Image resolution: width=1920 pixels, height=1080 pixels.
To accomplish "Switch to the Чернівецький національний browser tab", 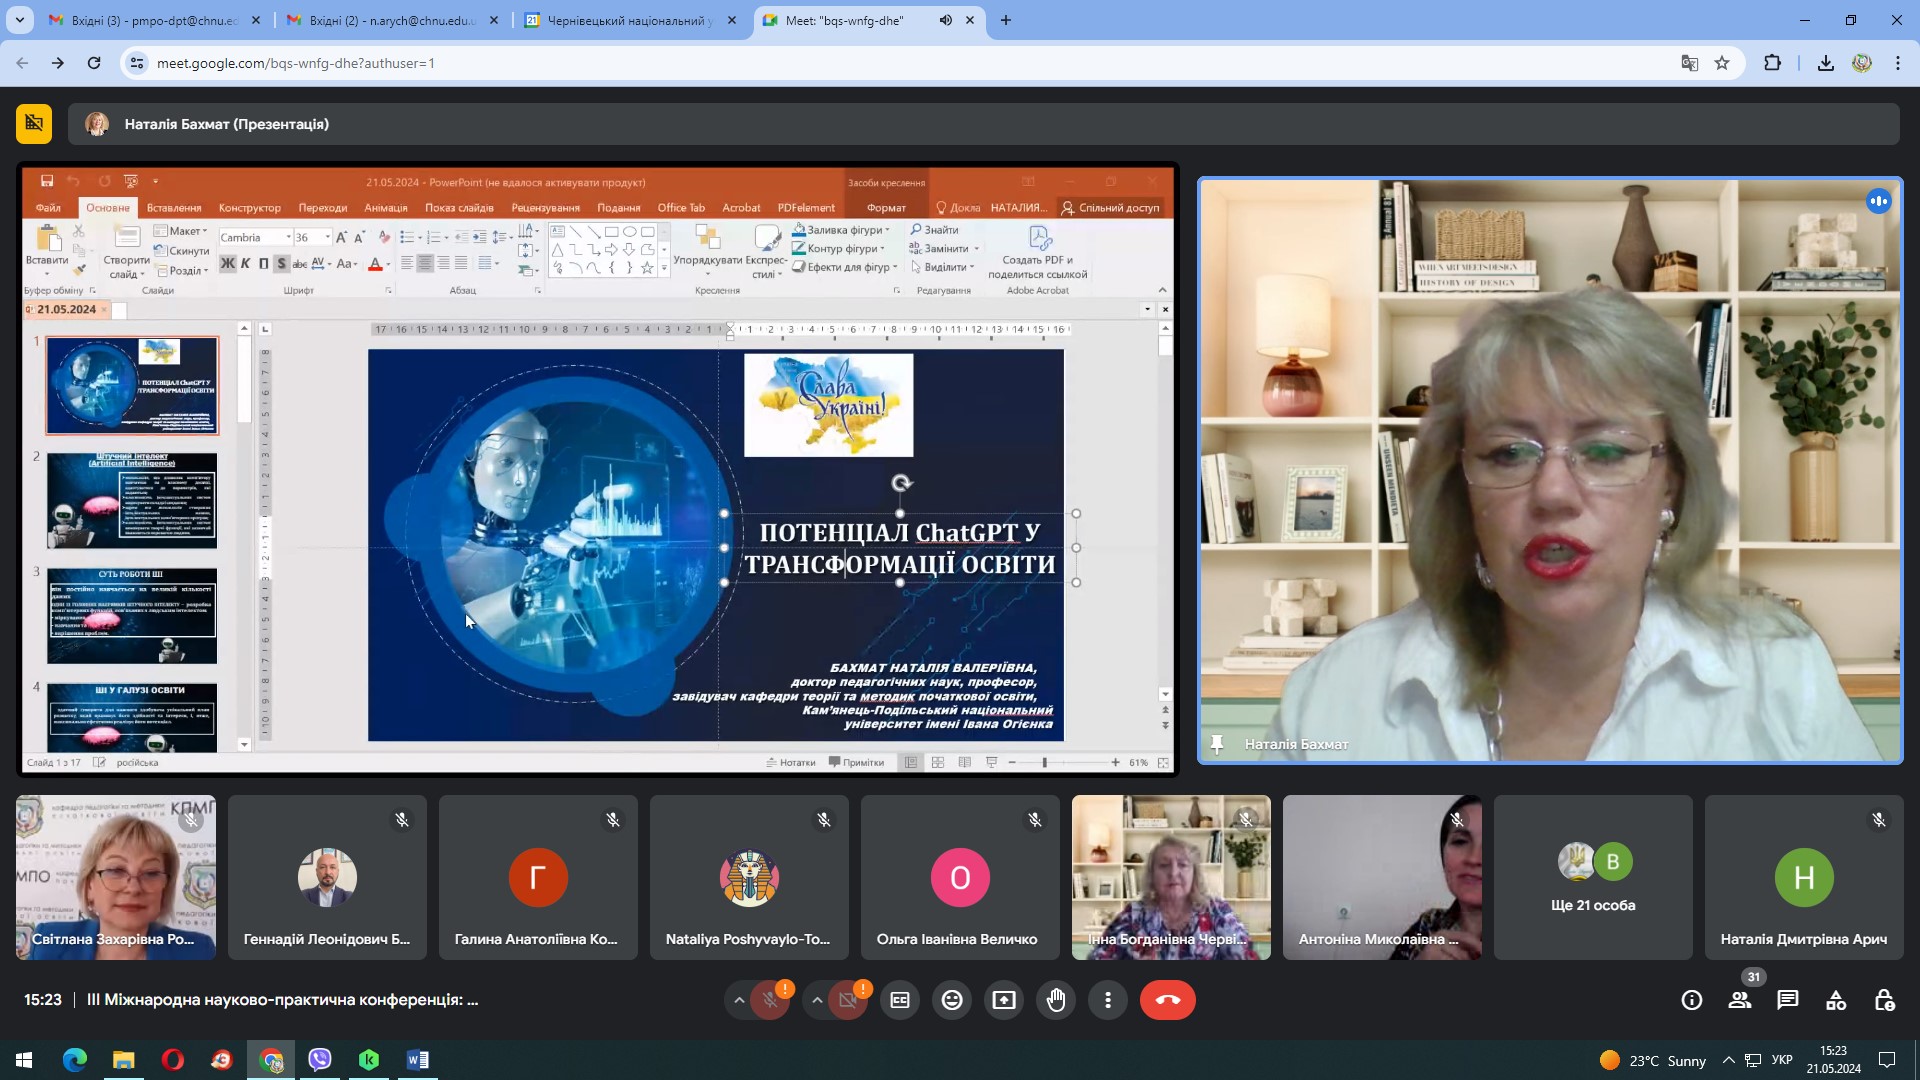I will tap(630, 20).
